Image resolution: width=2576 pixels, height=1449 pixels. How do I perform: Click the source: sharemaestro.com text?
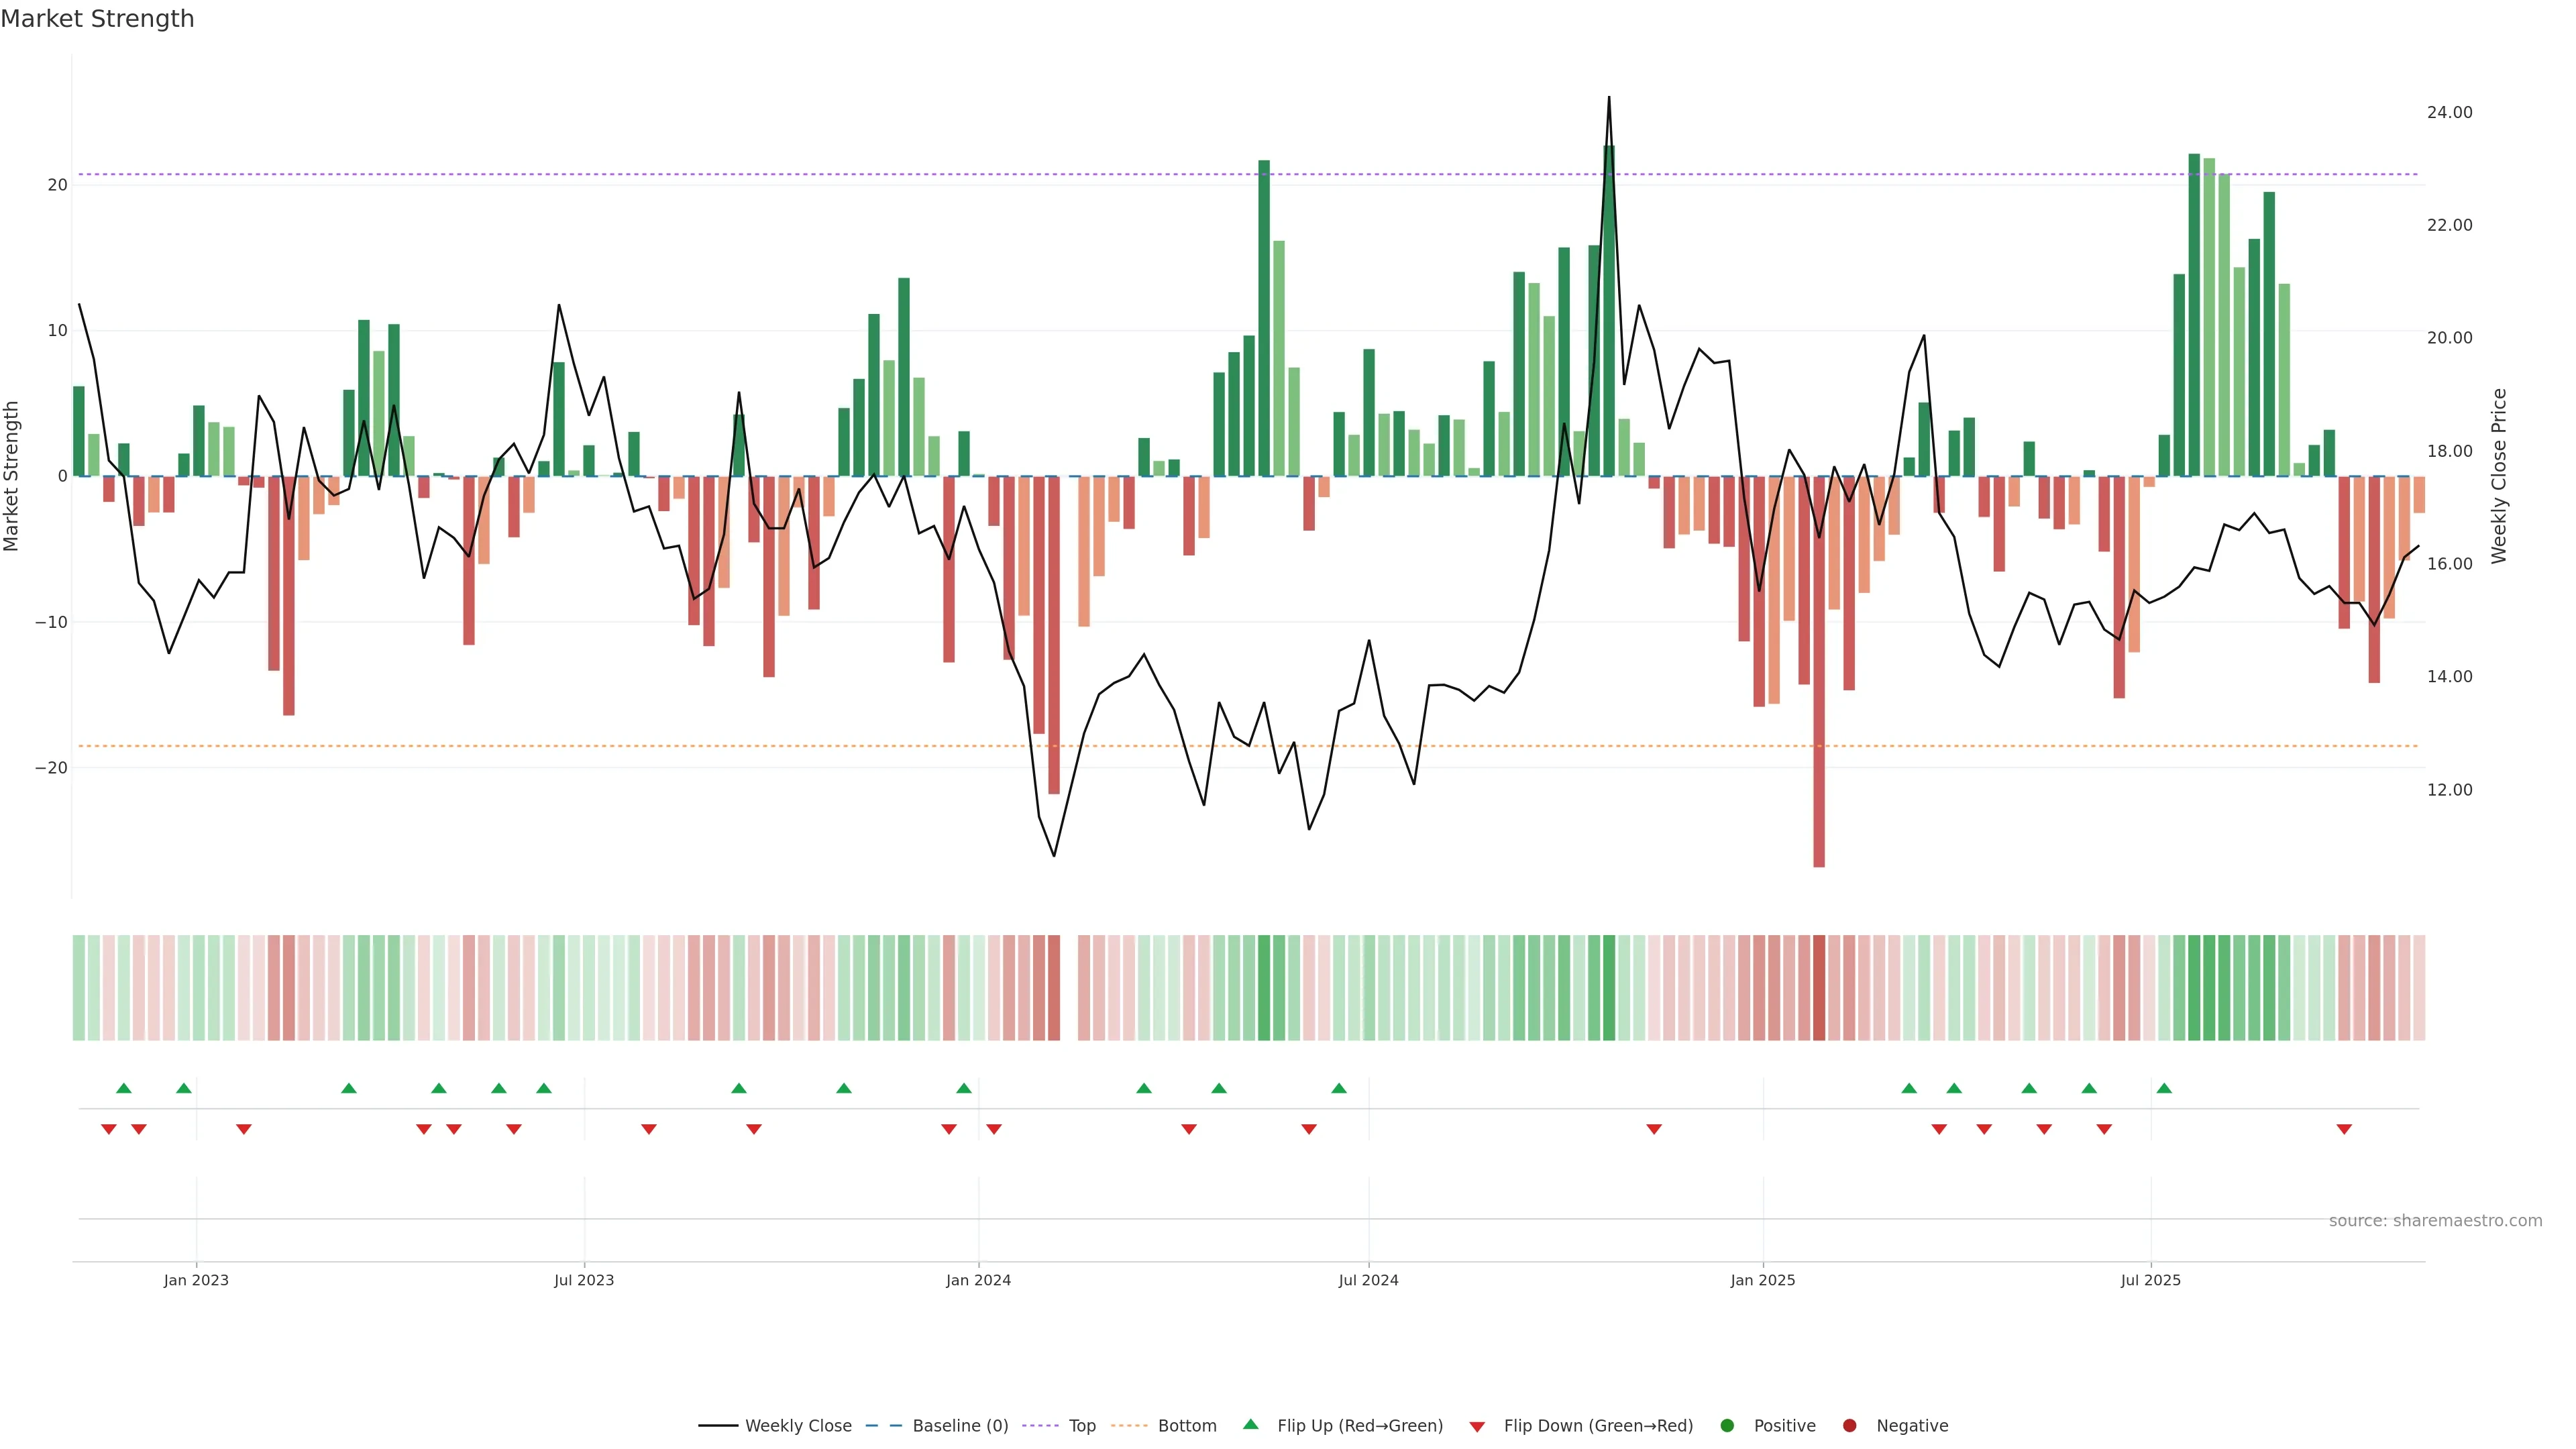pyautogui.click(x=2435, y=1220)
